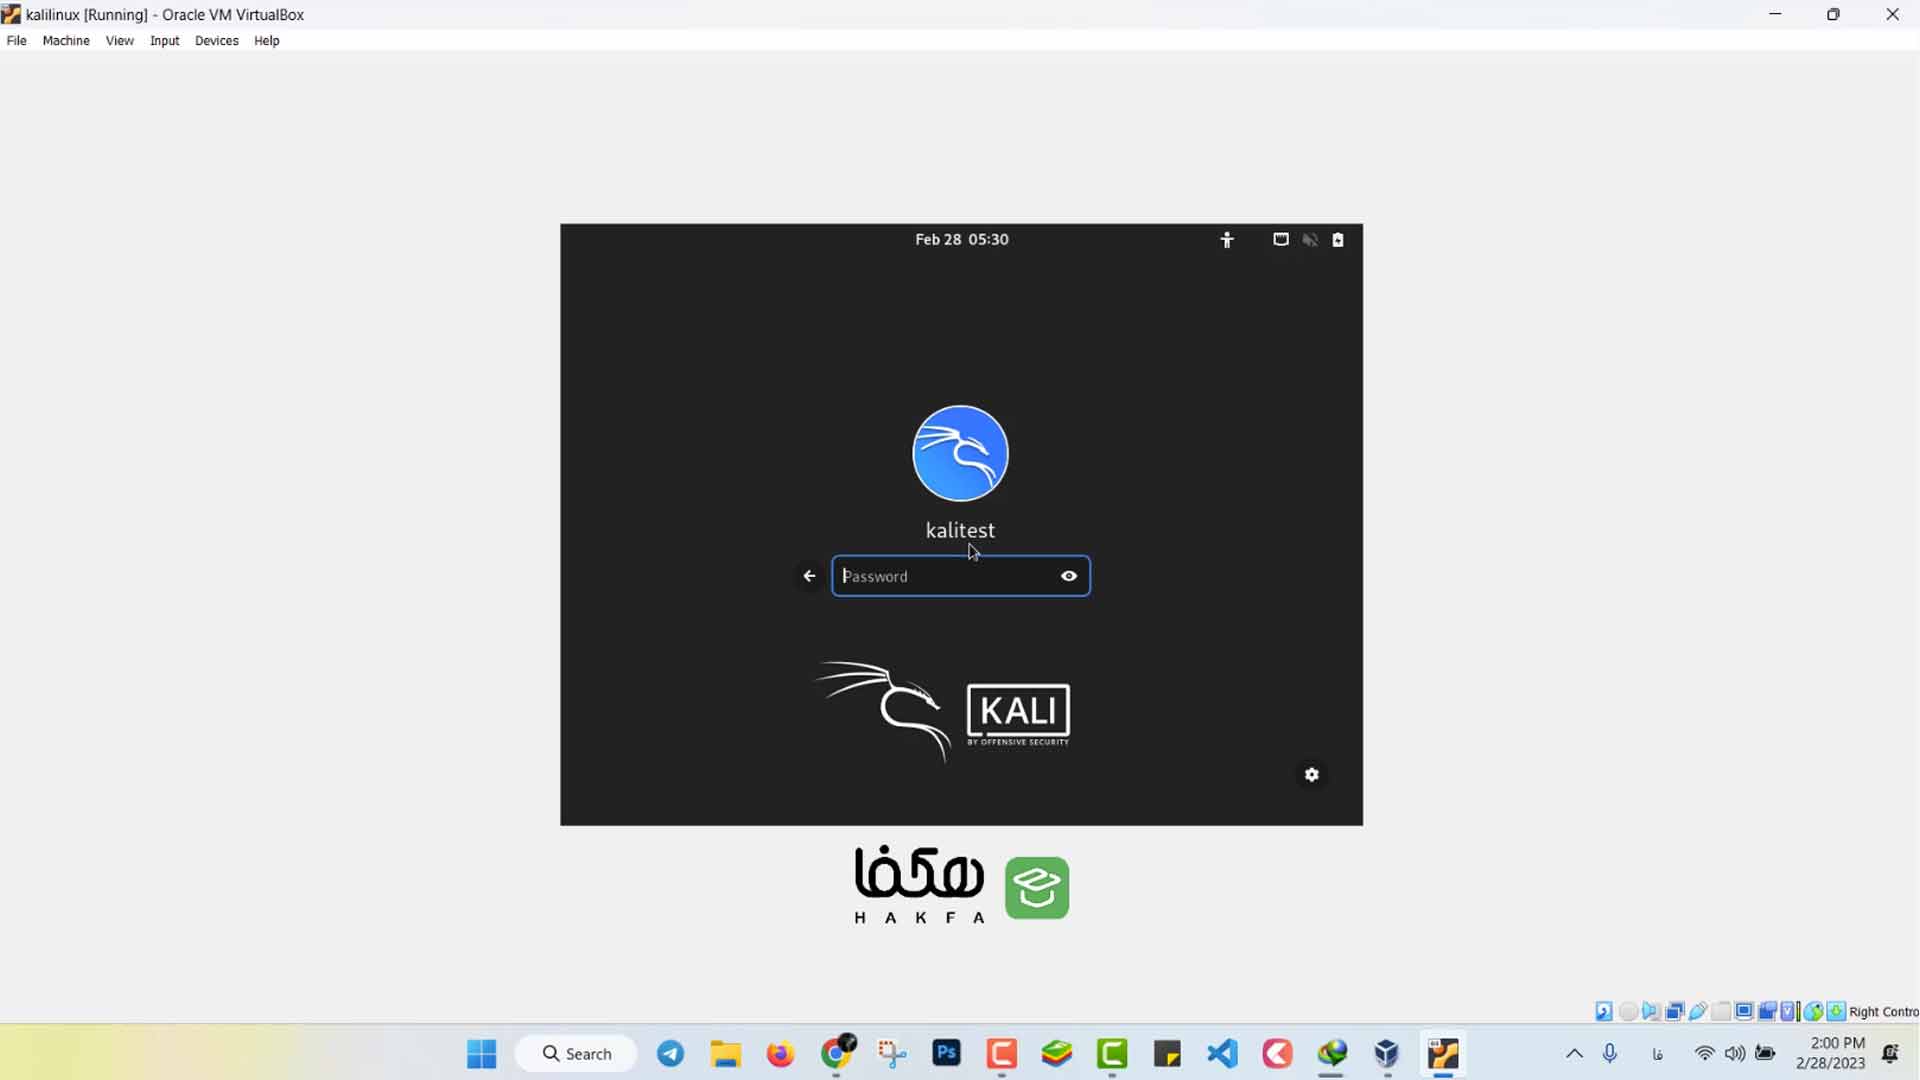Open Visual Studio Code from the taskbar
The height and width of the screenshot is (1080, 1920).
[x=1222, y=1053]
